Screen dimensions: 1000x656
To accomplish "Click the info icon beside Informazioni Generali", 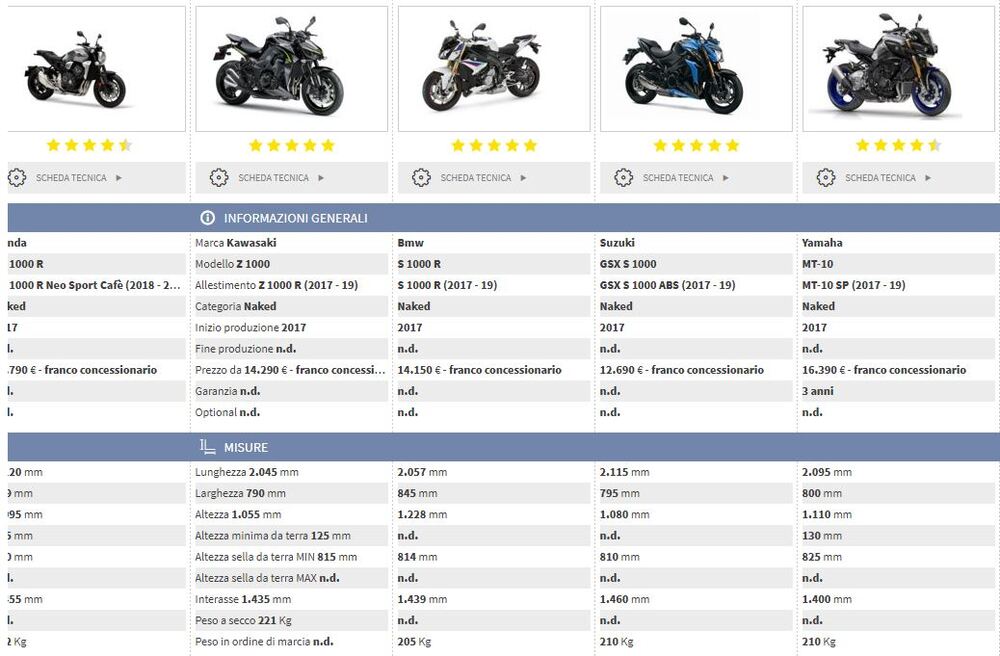I will 207,218.
